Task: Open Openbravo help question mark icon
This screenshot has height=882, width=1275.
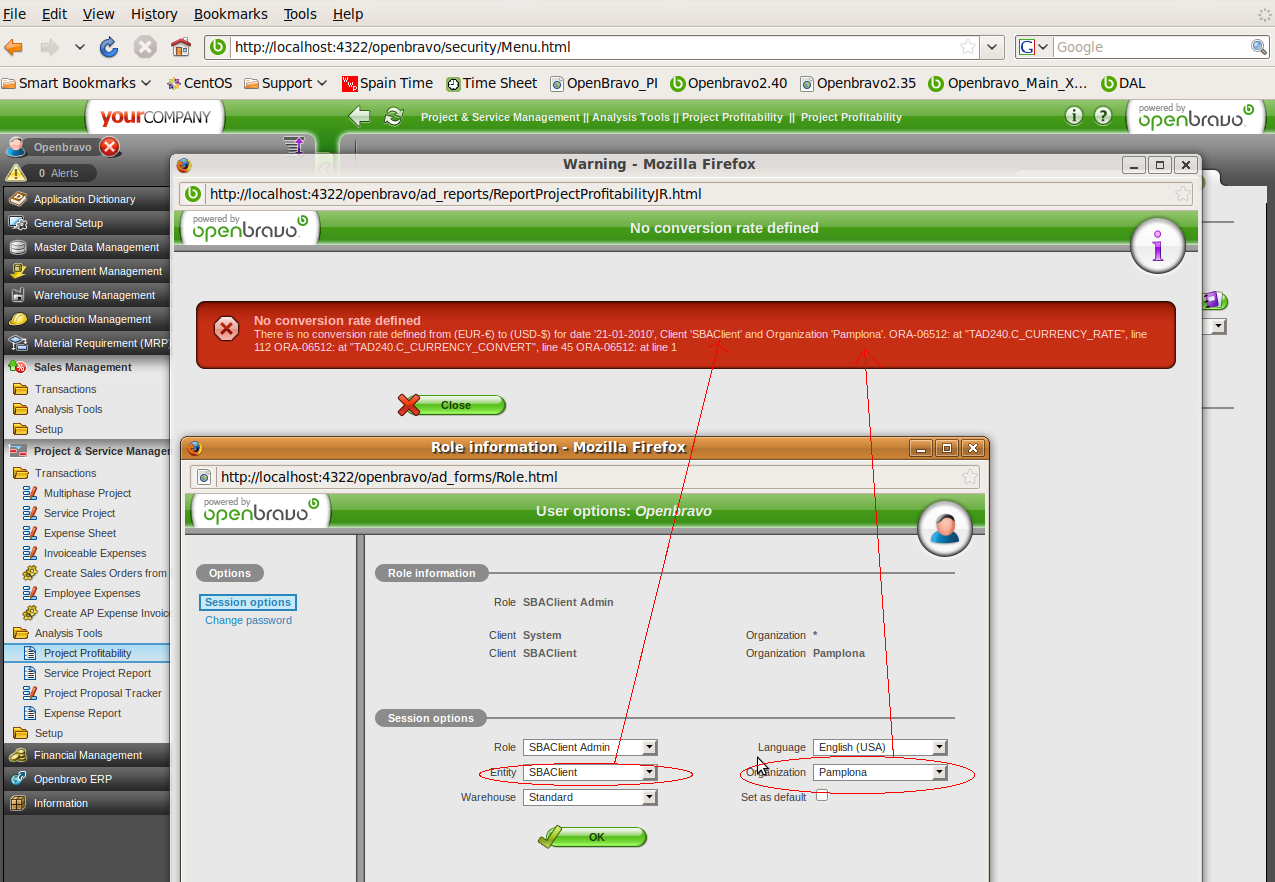Action: tap(1103, 116)
